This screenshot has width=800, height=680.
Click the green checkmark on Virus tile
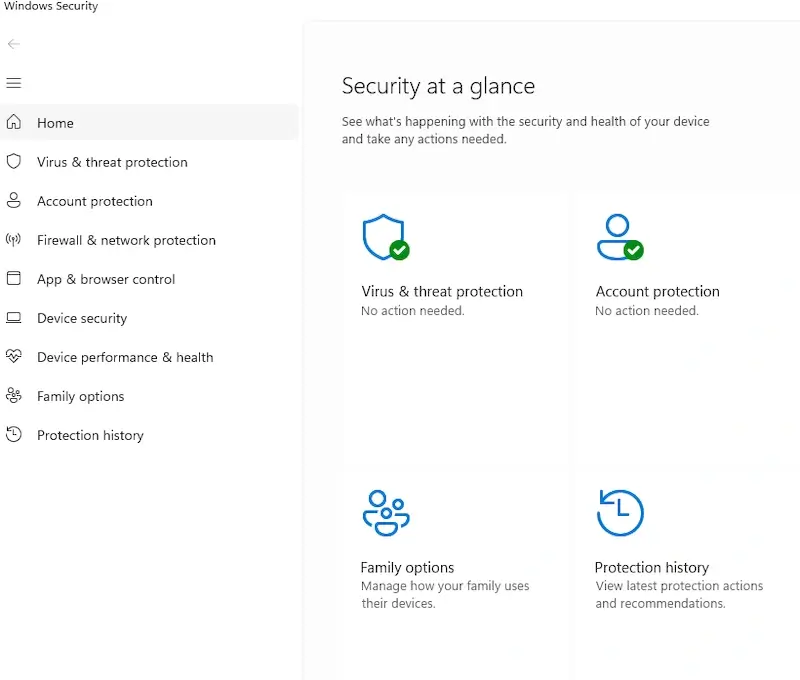[x=397, y=251]
